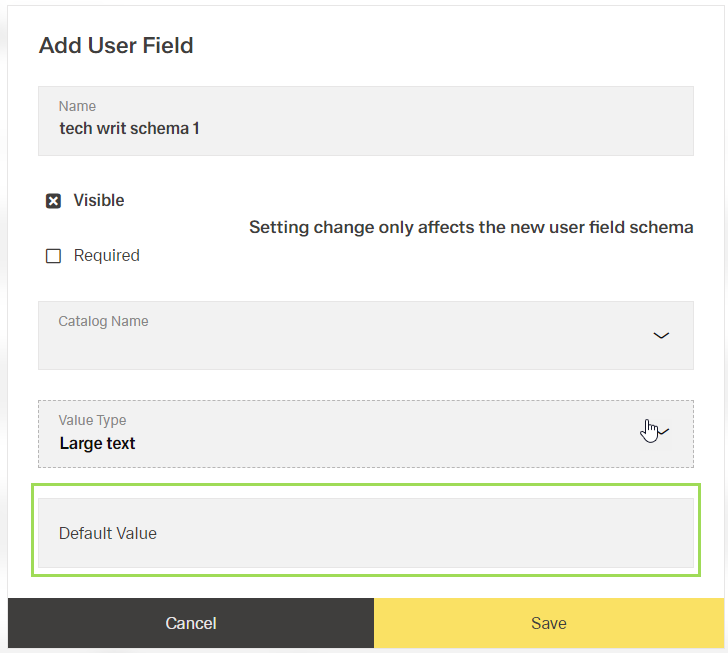Click the Visible label text
Image resolution: width=728 pixels, height=653 pixels.
[x=99, y=201]
